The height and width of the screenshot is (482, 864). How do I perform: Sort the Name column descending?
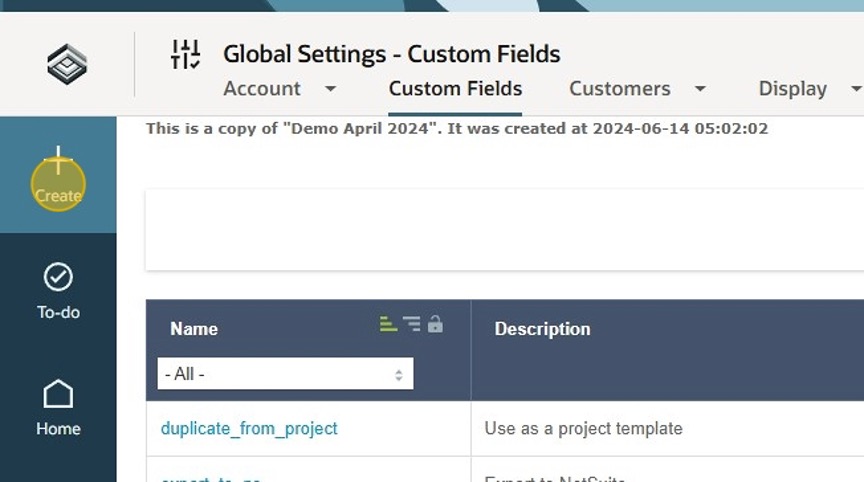tap(412, 324)
